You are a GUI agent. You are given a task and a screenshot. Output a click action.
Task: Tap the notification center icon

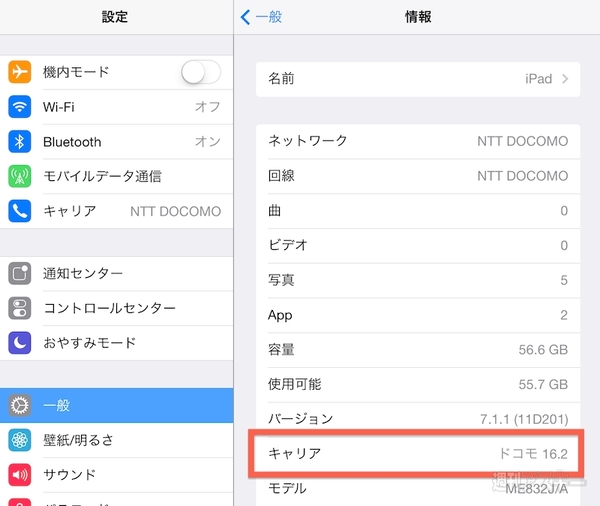point(20,273)
